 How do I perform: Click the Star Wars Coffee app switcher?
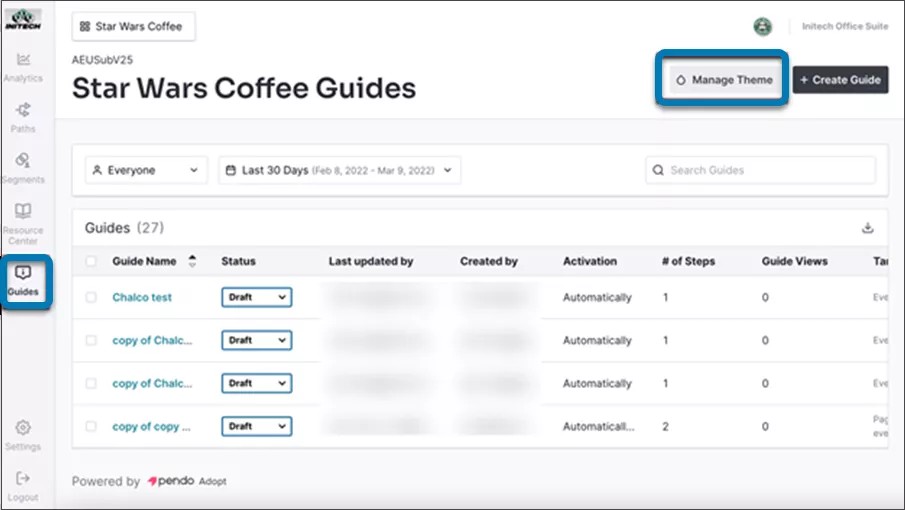click(x=133, y=27)
